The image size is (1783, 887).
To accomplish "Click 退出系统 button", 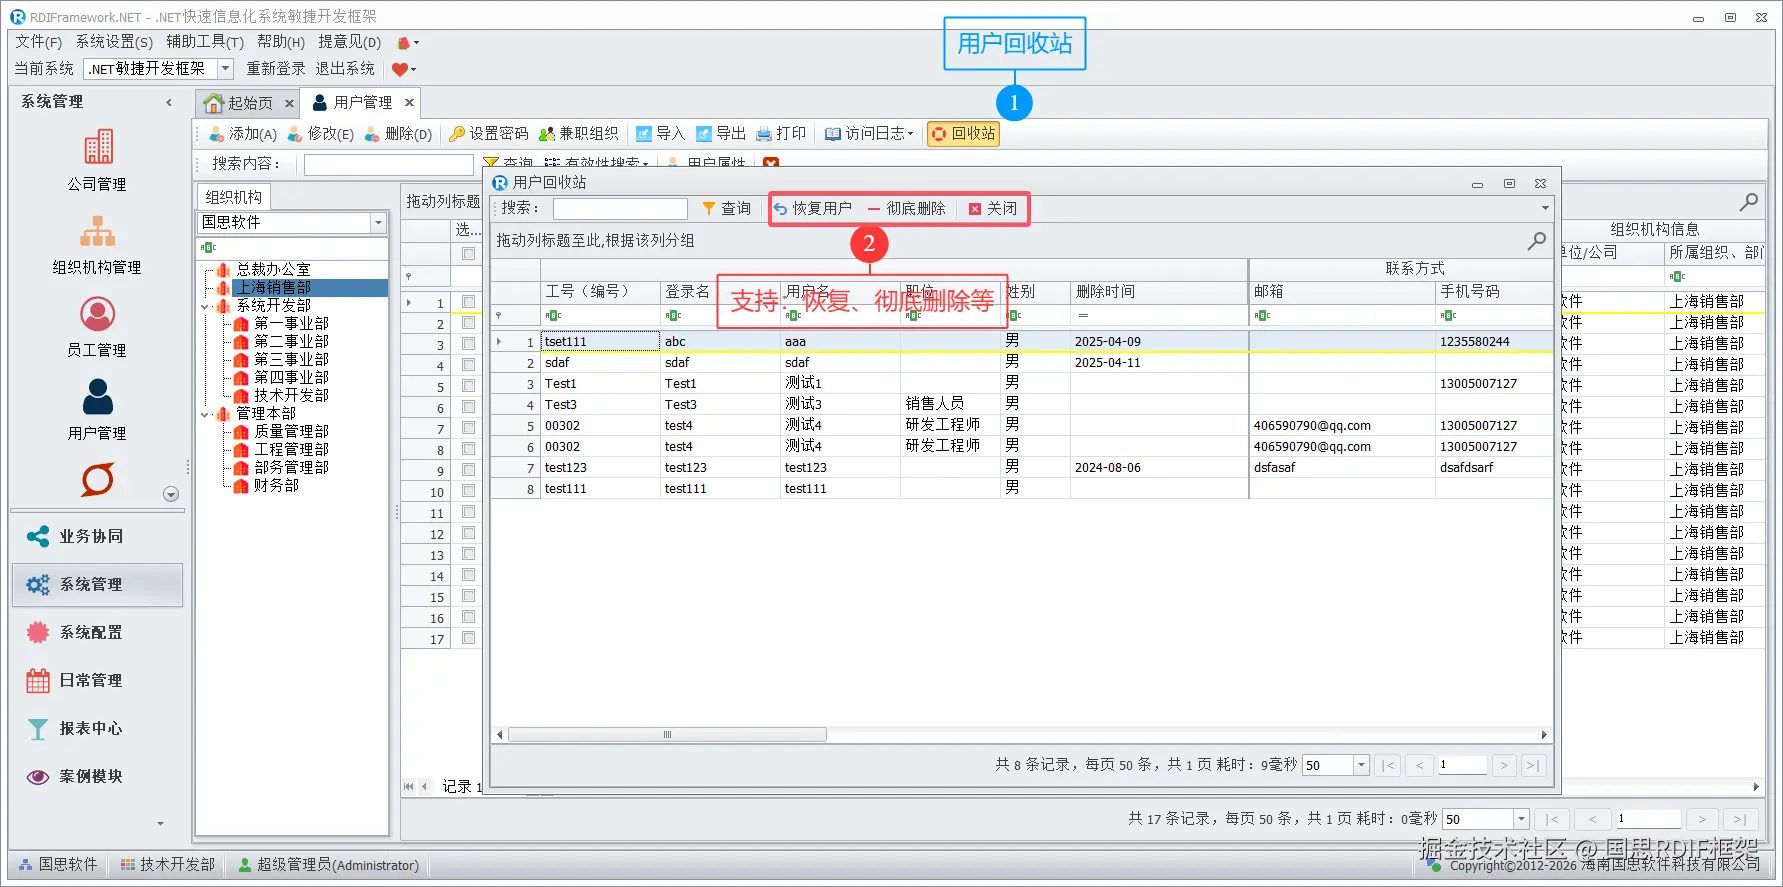I will (345, 68).
